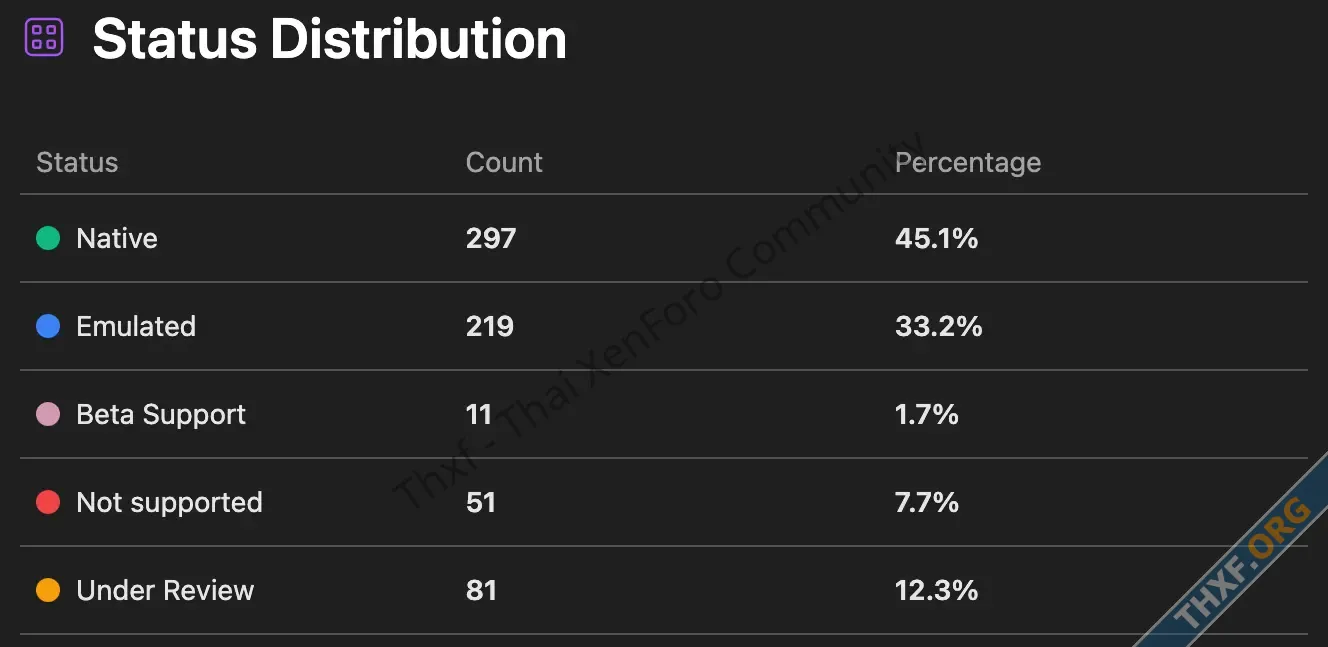Click the Under Review row label

tap(165, 590)
